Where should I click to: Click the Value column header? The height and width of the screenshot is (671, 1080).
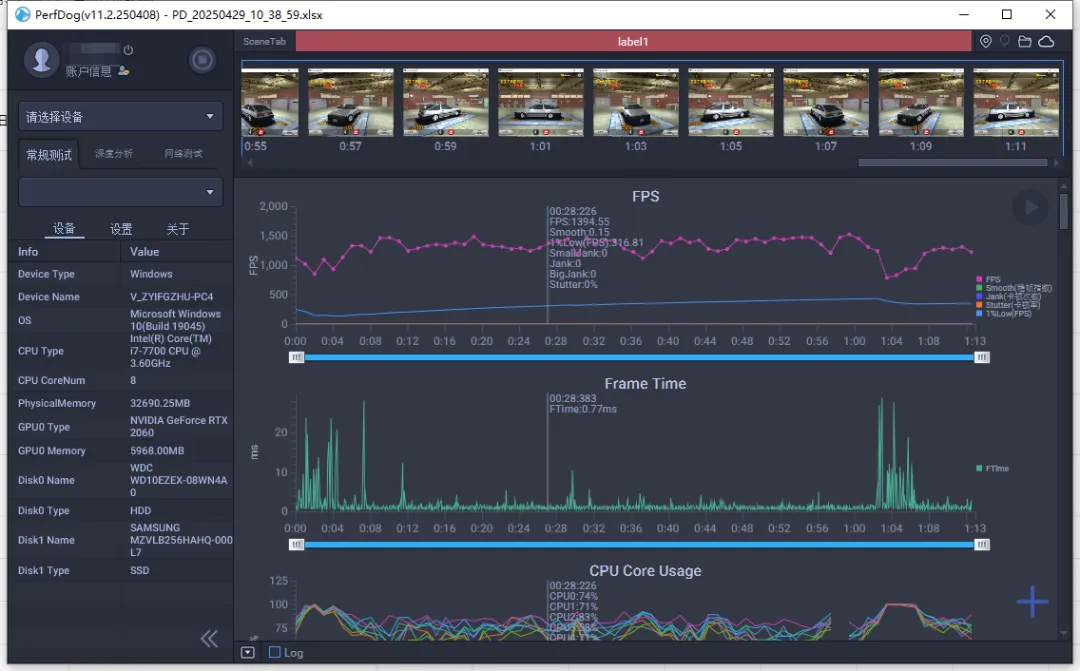145,251
